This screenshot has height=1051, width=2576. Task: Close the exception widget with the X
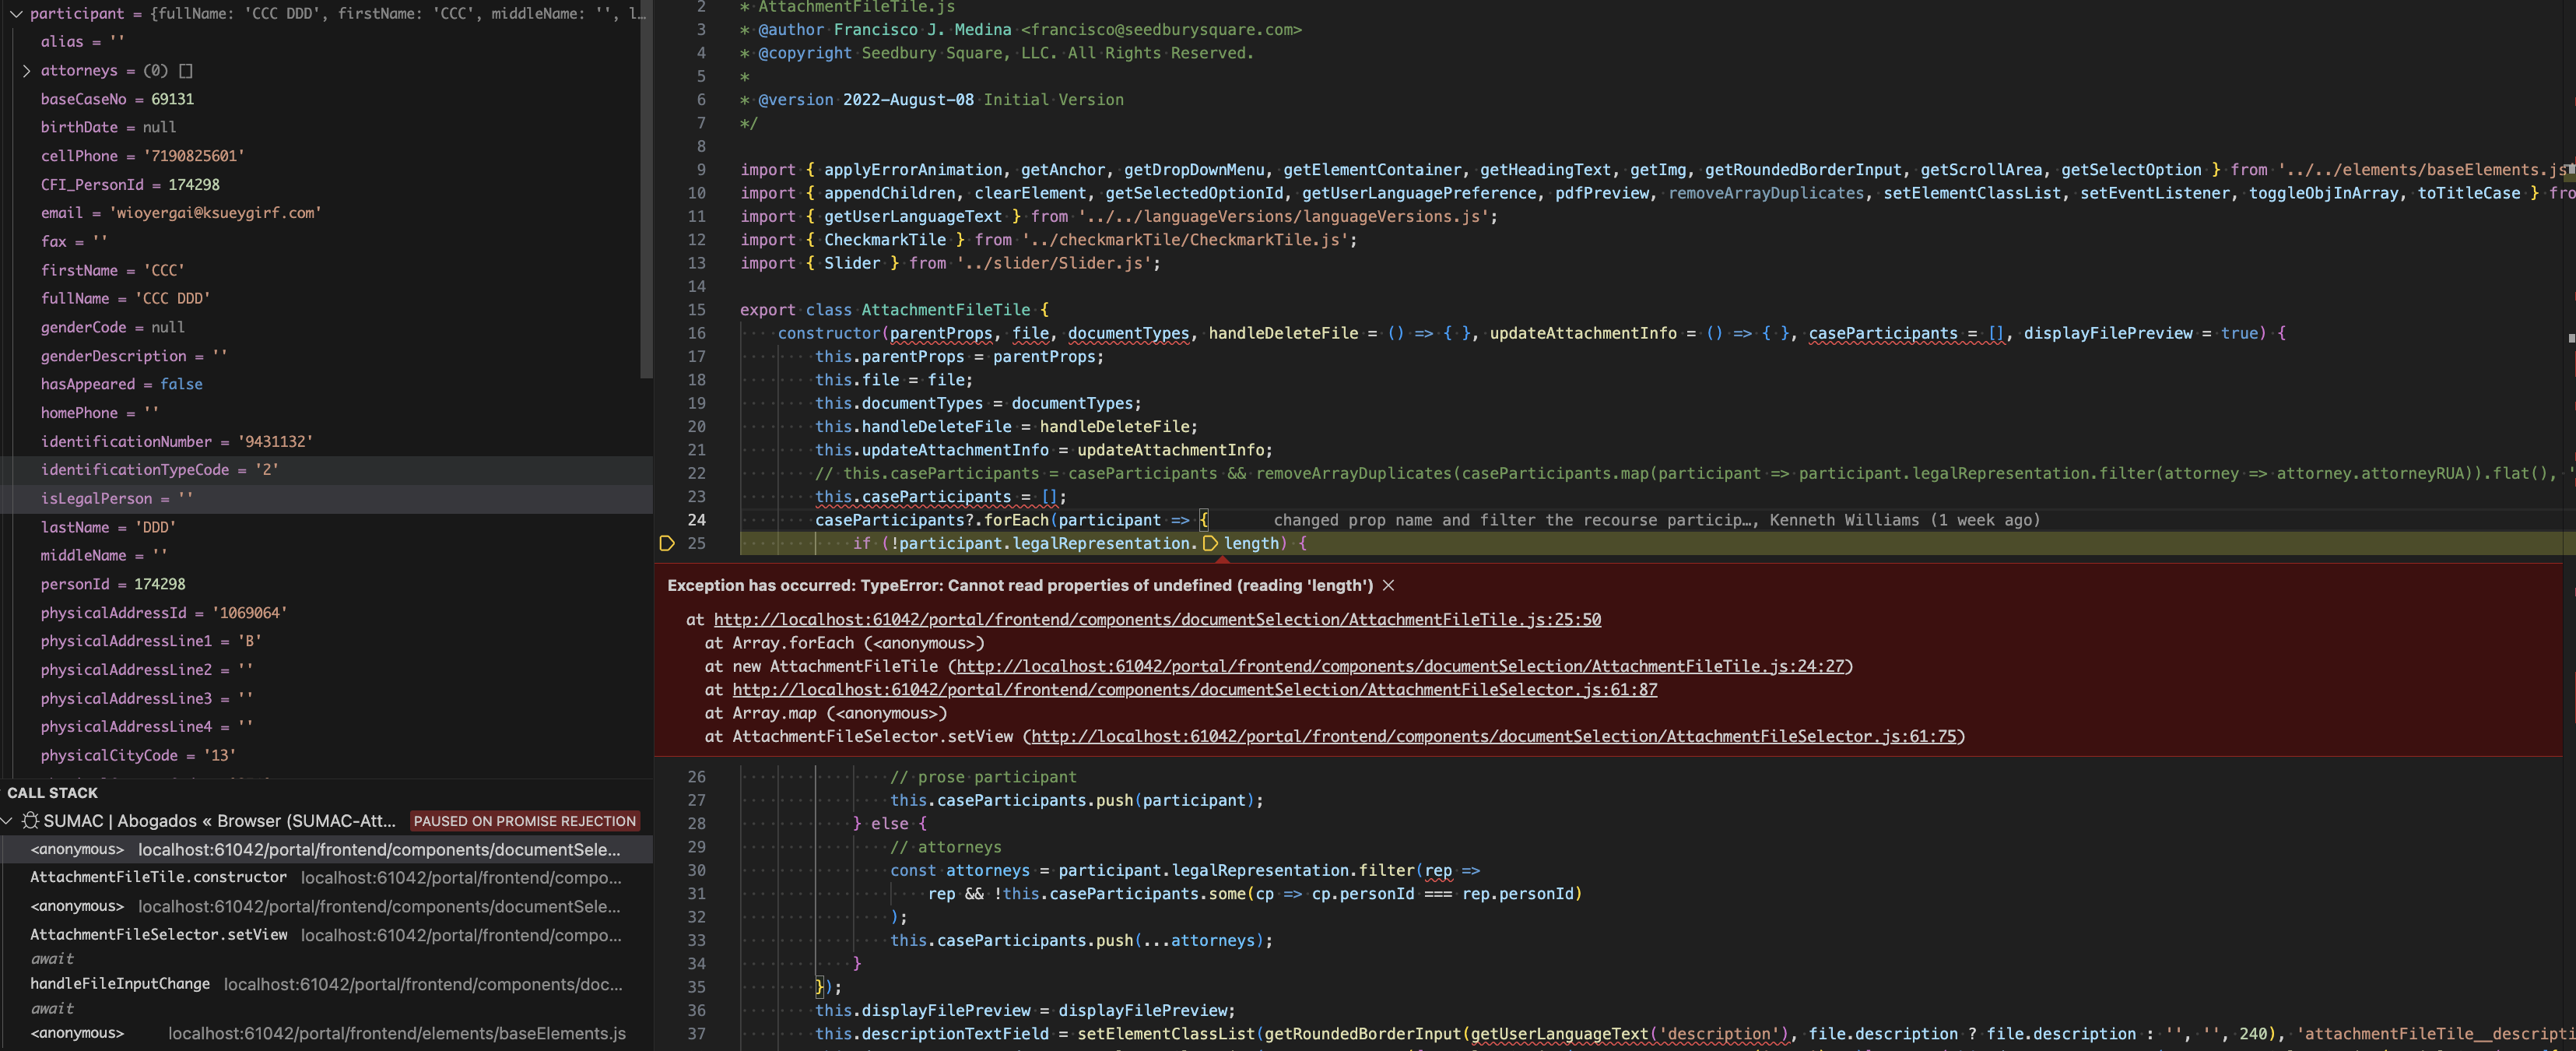[1388, 585]
